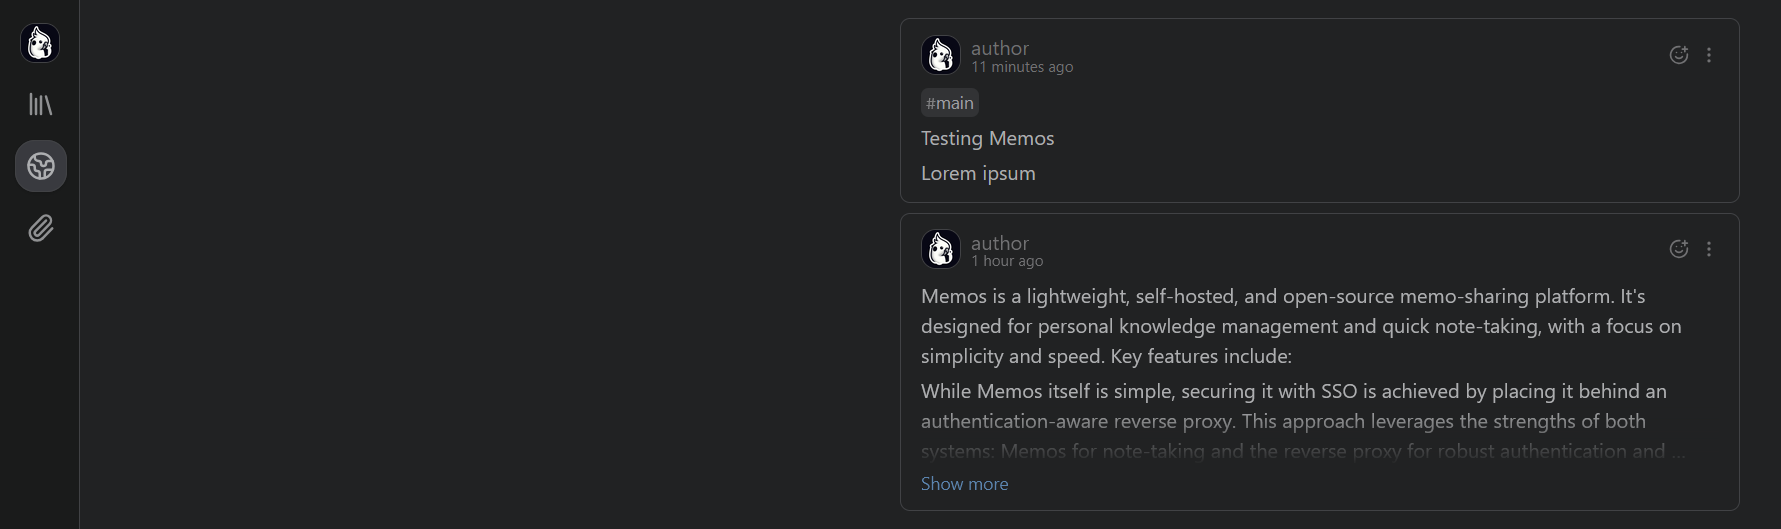Viewport: 1781px width, 529px height.
Task: Click the "Testing Memos" text line
Action: pos(987,138)
